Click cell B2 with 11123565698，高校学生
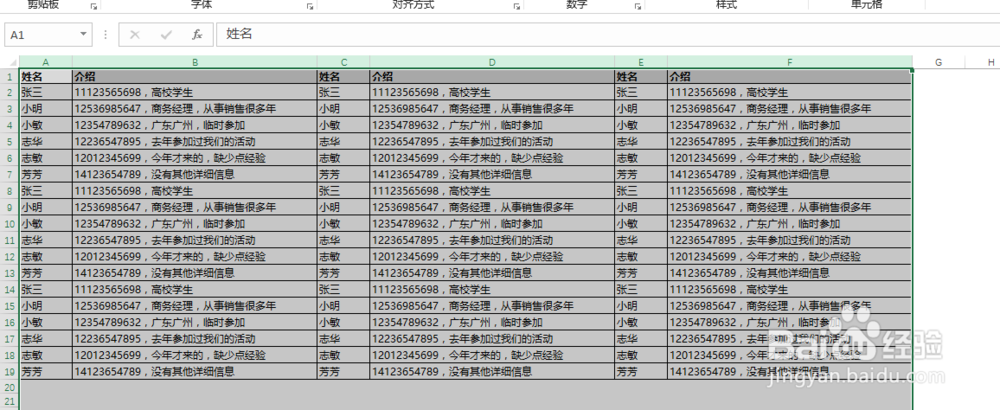The width and height of the screenshot is (1000, 410). (x=195, y=92)
